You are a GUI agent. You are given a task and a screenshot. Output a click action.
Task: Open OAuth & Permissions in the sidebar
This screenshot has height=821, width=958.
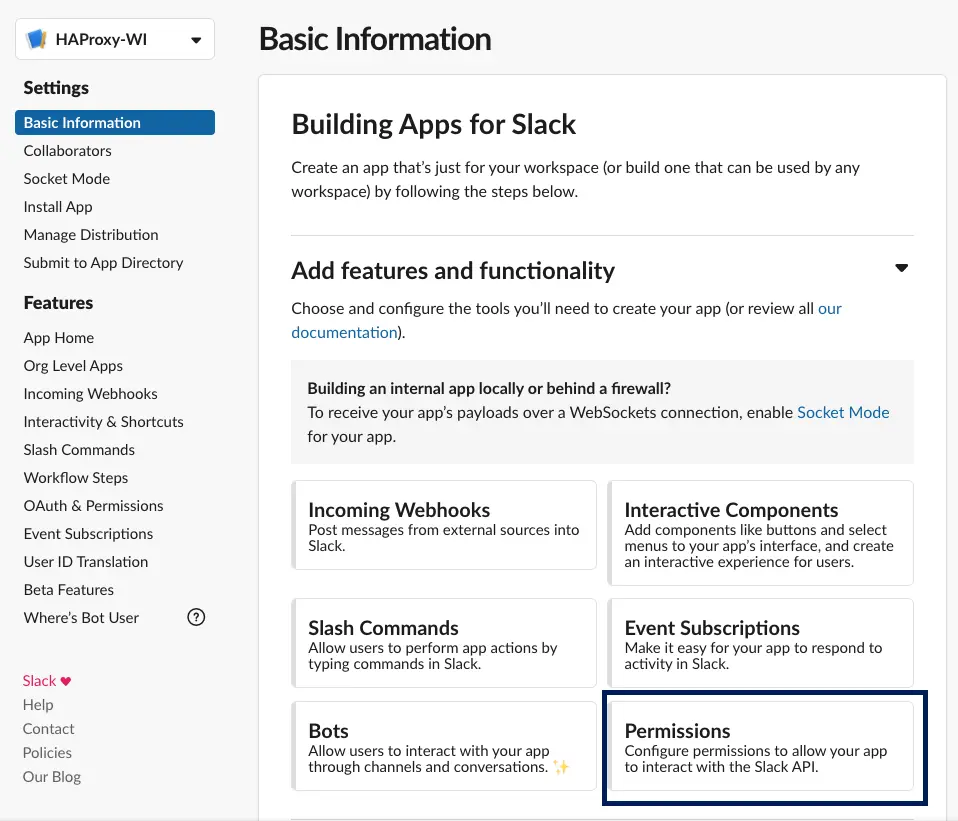tap(93, 505)
